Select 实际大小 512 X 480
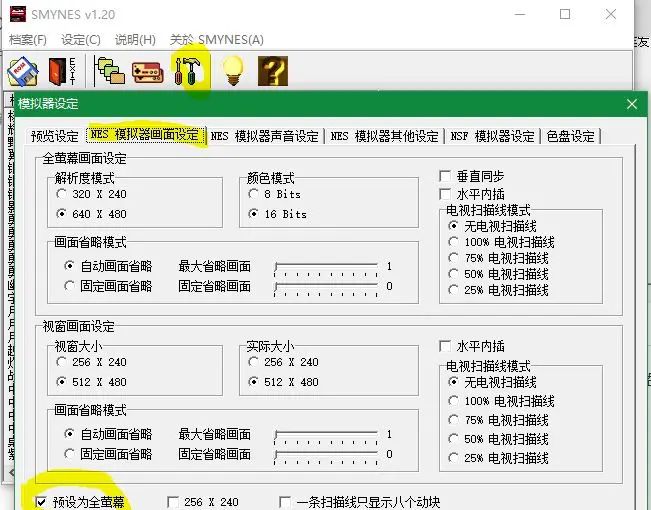 (284, 382)
